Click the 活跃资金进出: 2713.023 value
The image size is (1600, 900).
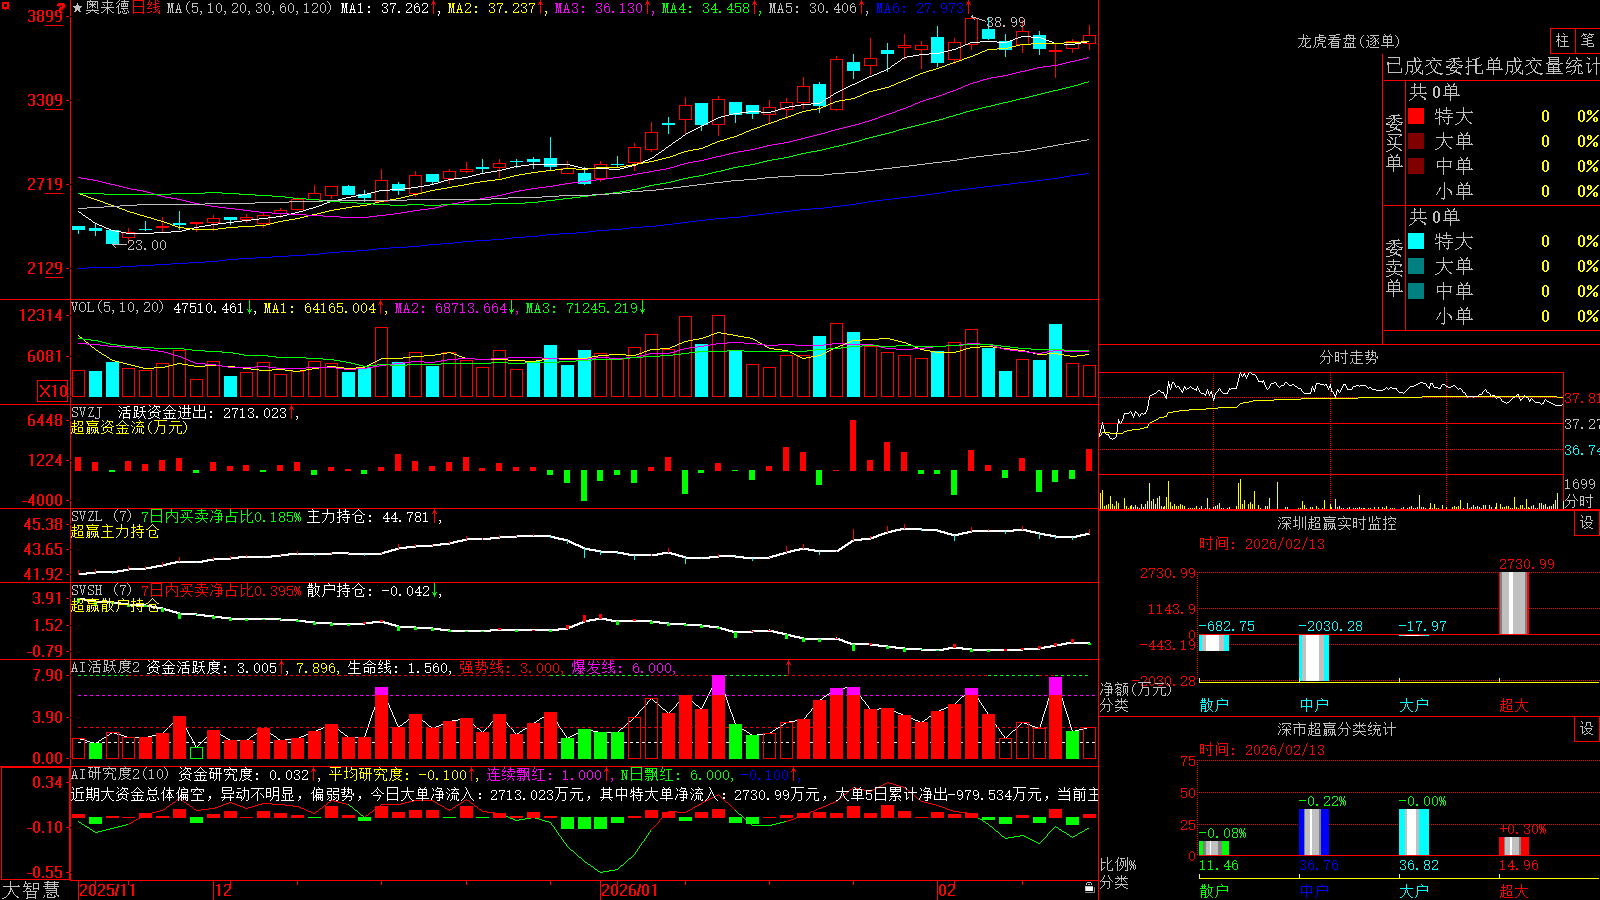(203, 413)
